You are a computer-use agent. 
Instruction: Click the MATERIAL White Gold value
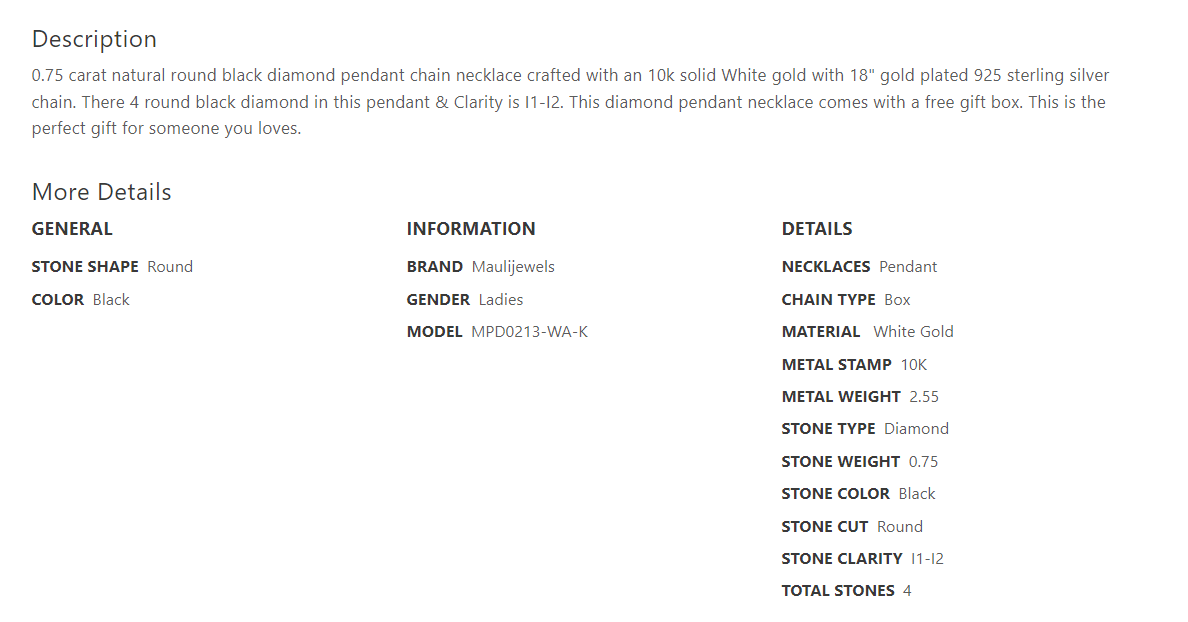point(913,332)
